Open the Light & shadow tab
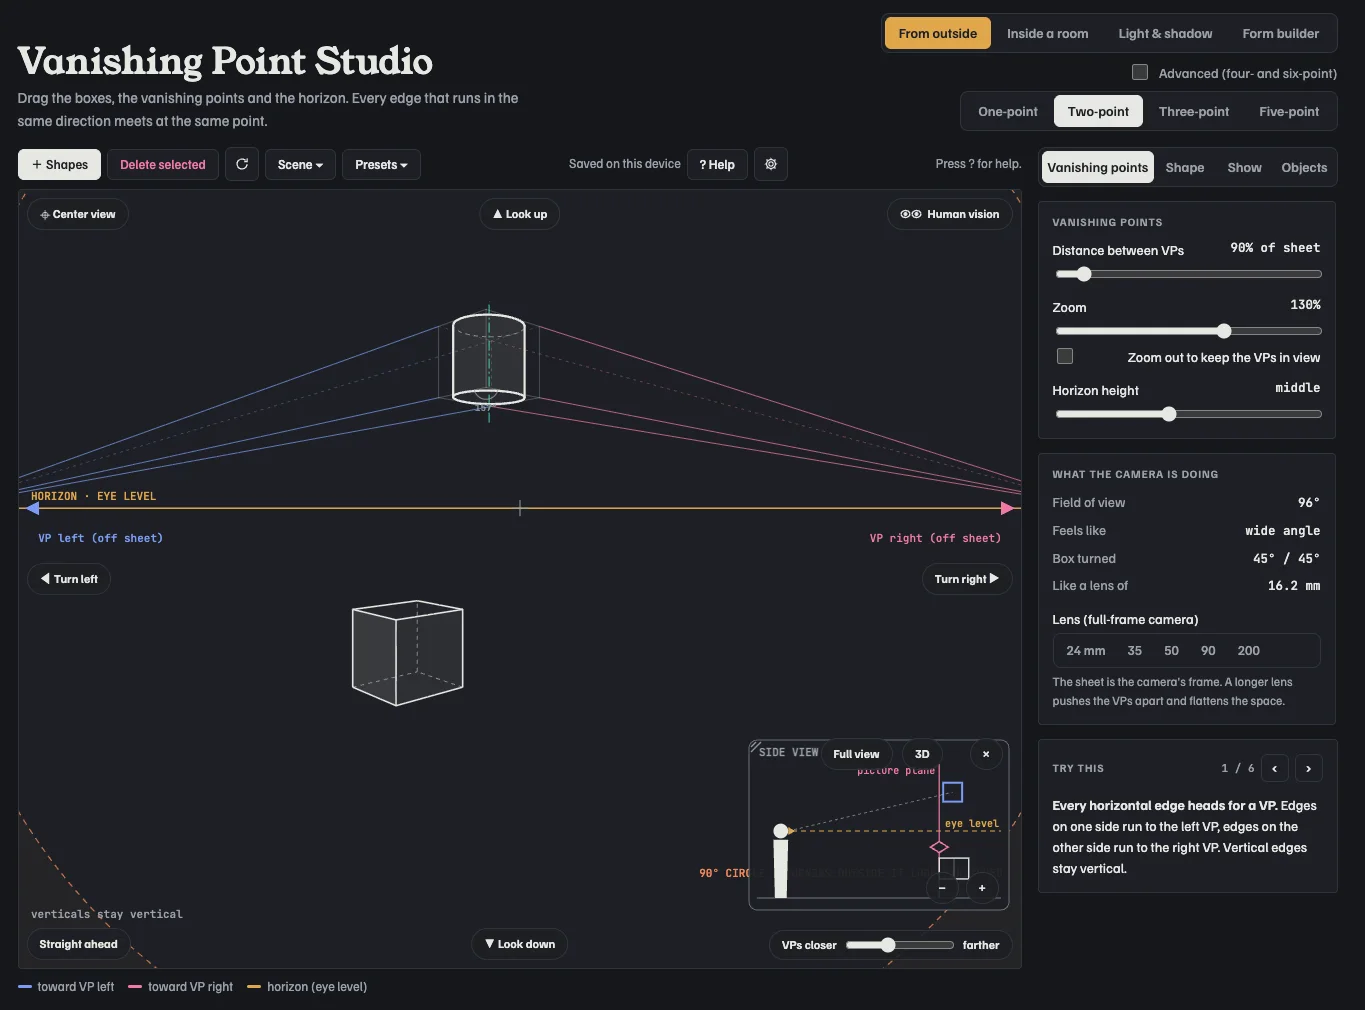The image size is (1365, 1010). coord(1165,33)
